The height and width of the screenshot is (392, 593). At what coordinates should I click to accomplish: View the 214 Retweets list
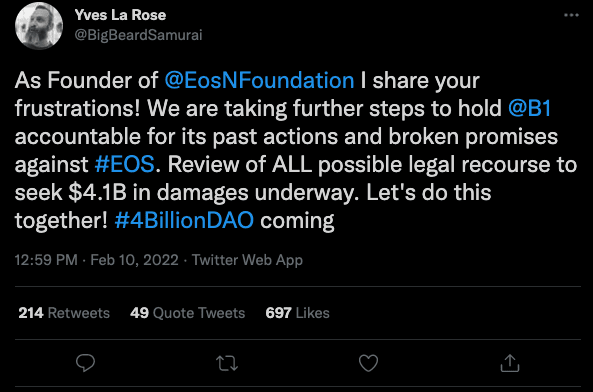64,313
